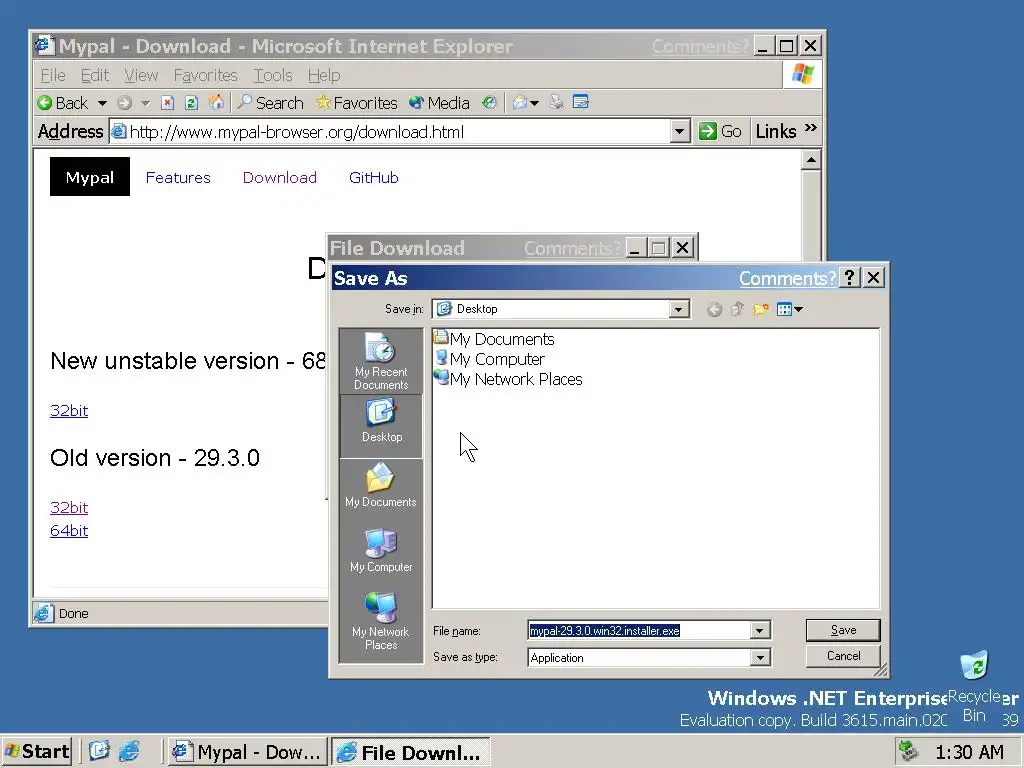
Task: Click the Edit page icon in IE toolbar
Action: point(581,102)
